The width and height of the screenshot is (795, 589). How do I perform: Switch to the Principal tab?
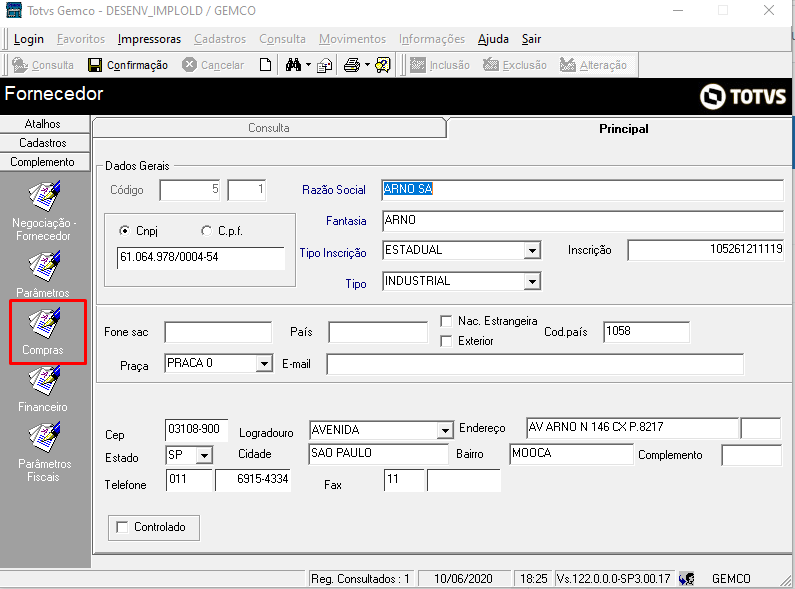tap(623, 129)
